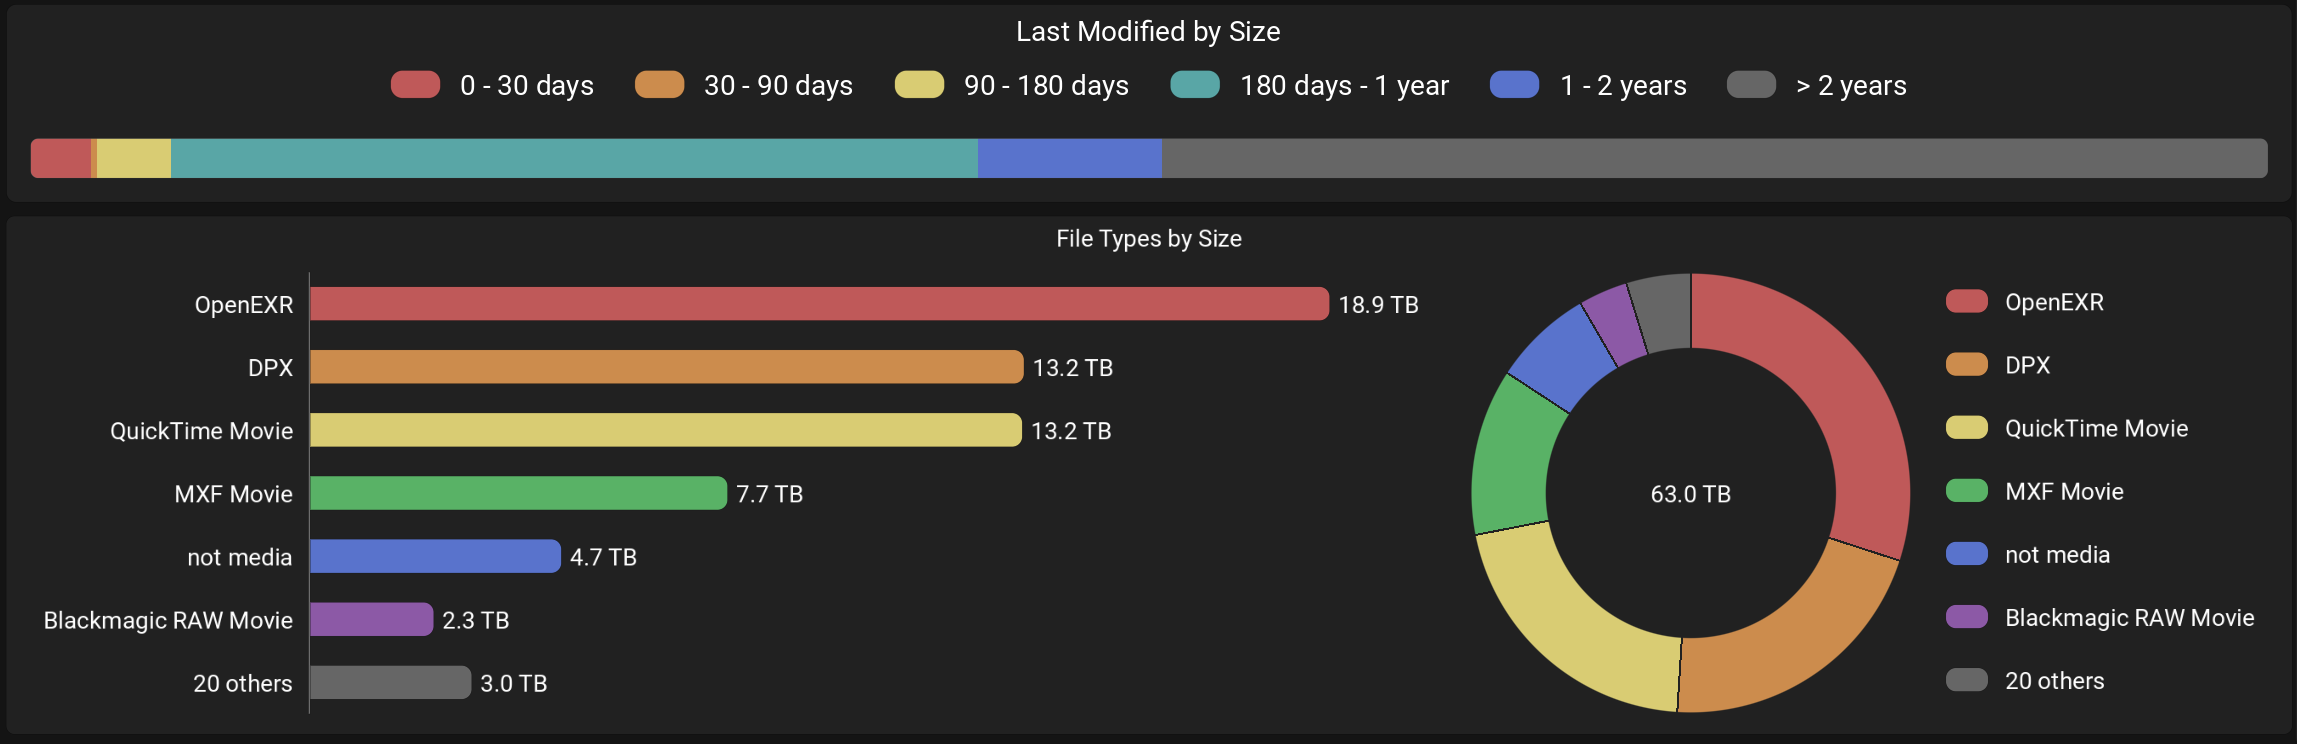2297x744 pixels.
Task: Click the blue 1 - 2 years bar segment
Action: click(x=1069, y=158)
